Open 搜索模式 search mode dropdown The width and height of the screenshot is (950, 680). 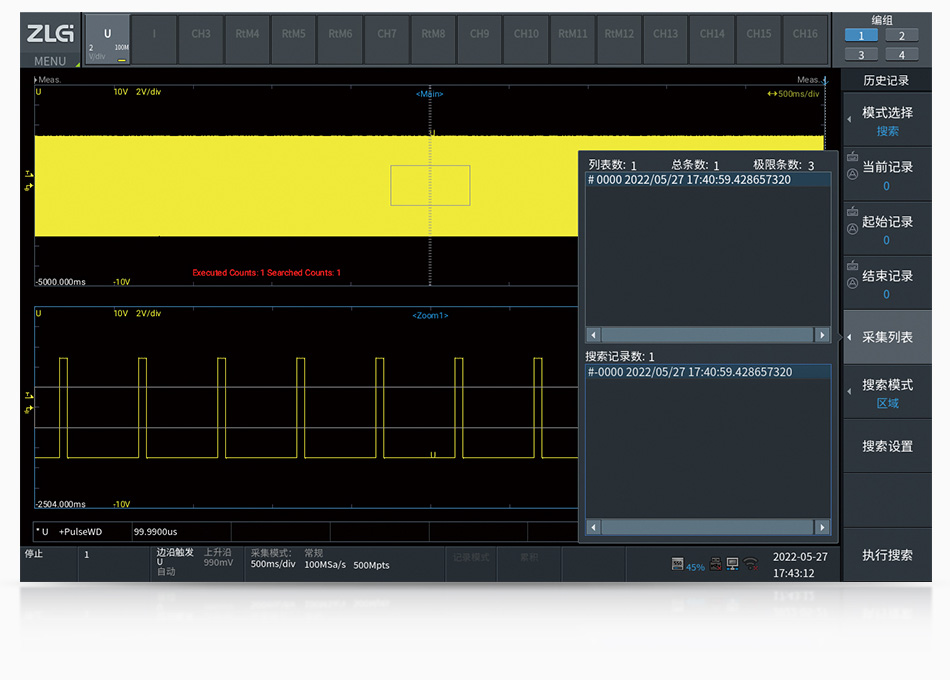(x=887, y=392)
